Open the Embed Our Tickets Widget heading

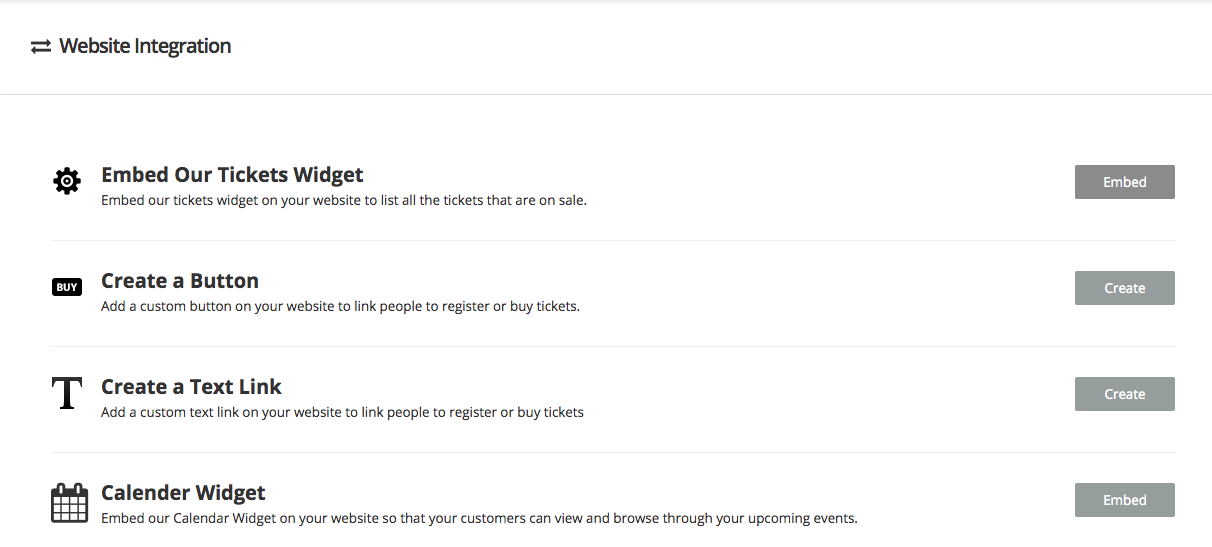[232, 175]
